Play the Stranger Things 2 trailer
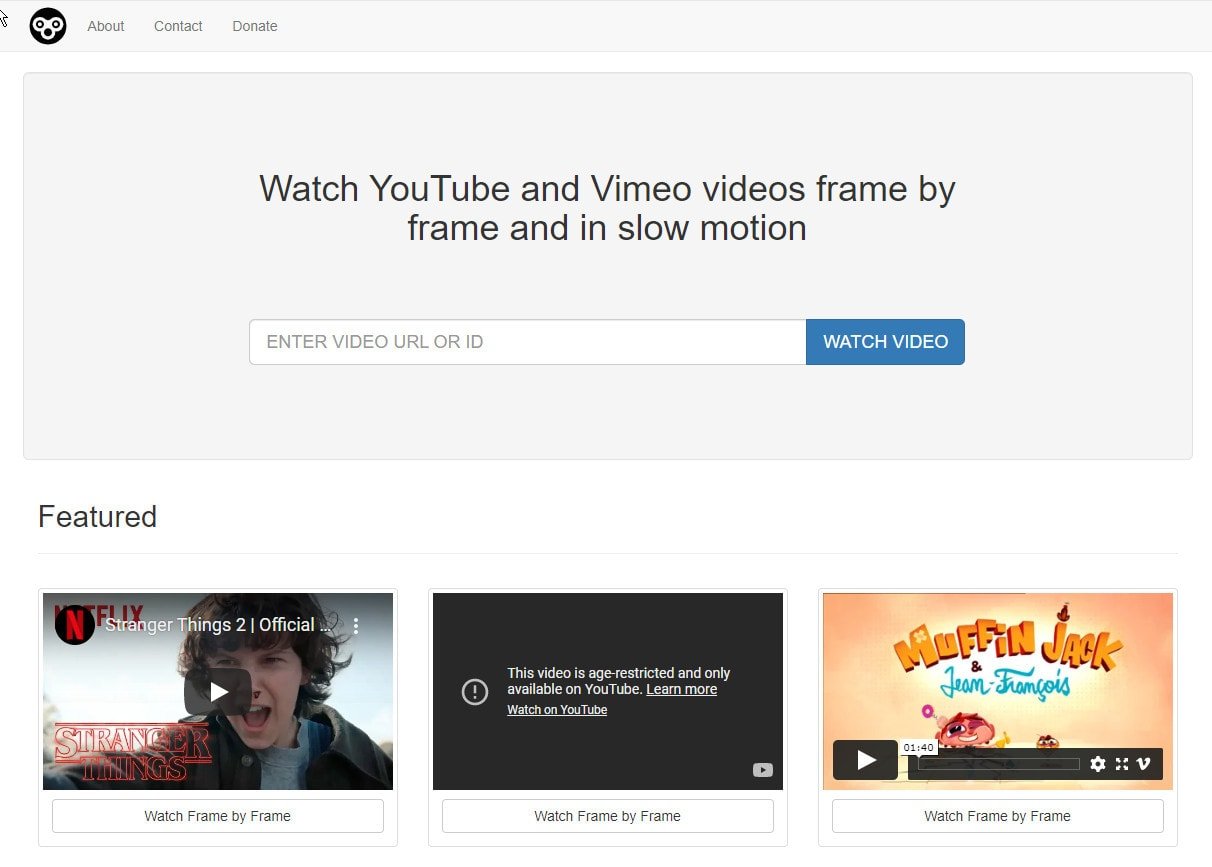 pos(217,691)
